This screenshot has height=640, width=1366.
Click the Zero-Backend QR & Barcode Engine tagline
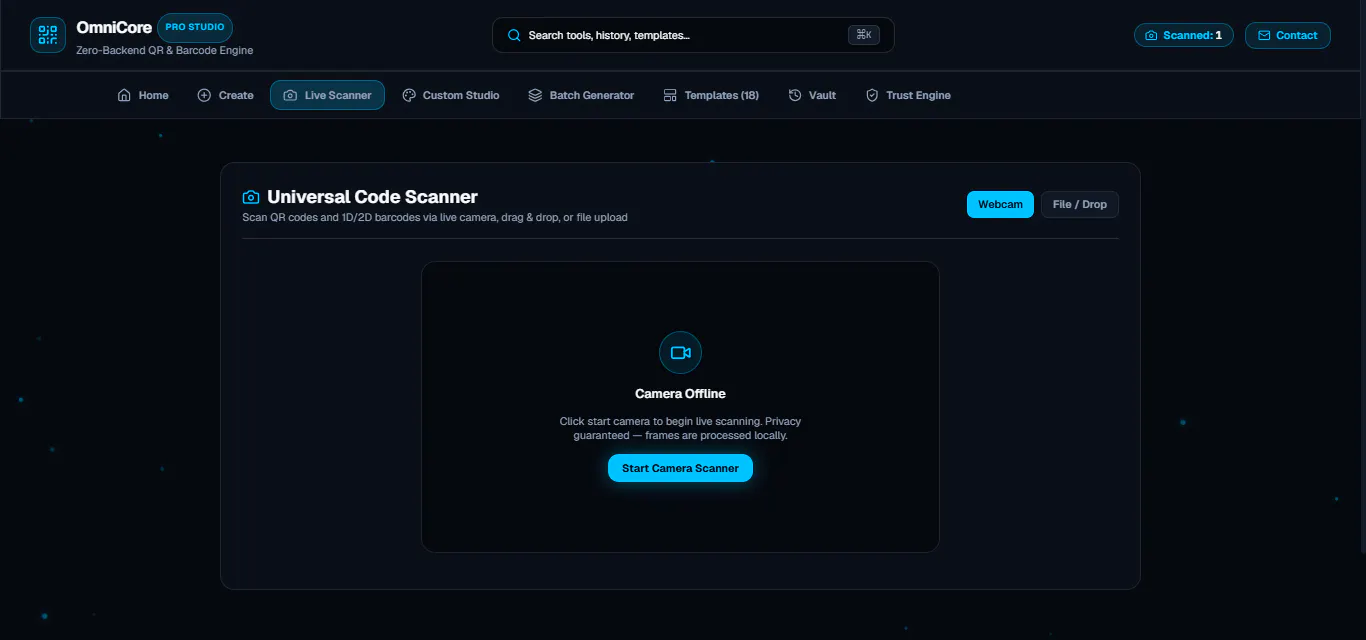pos(165,50)
